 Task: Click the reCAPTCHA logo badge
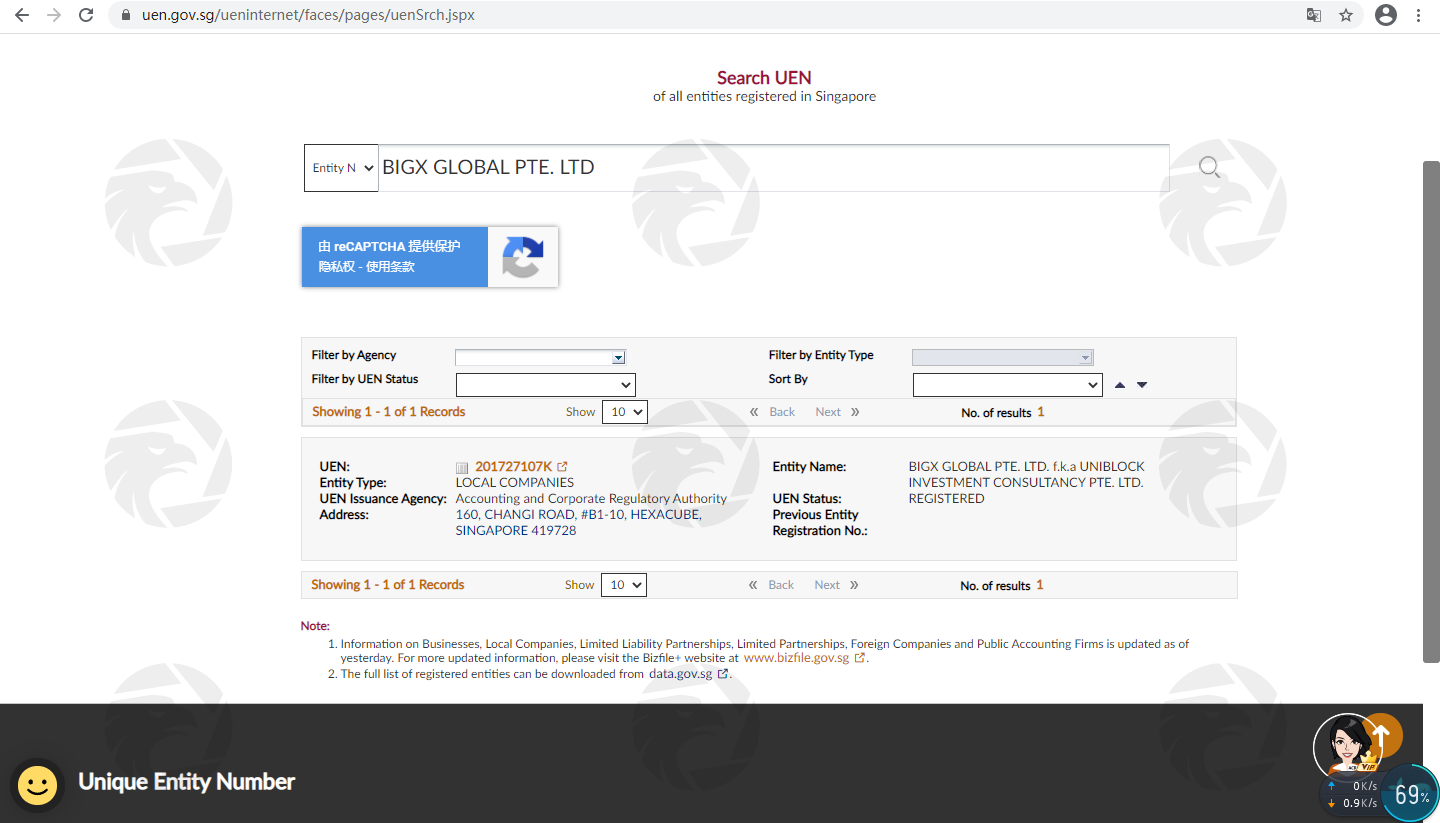523,257
